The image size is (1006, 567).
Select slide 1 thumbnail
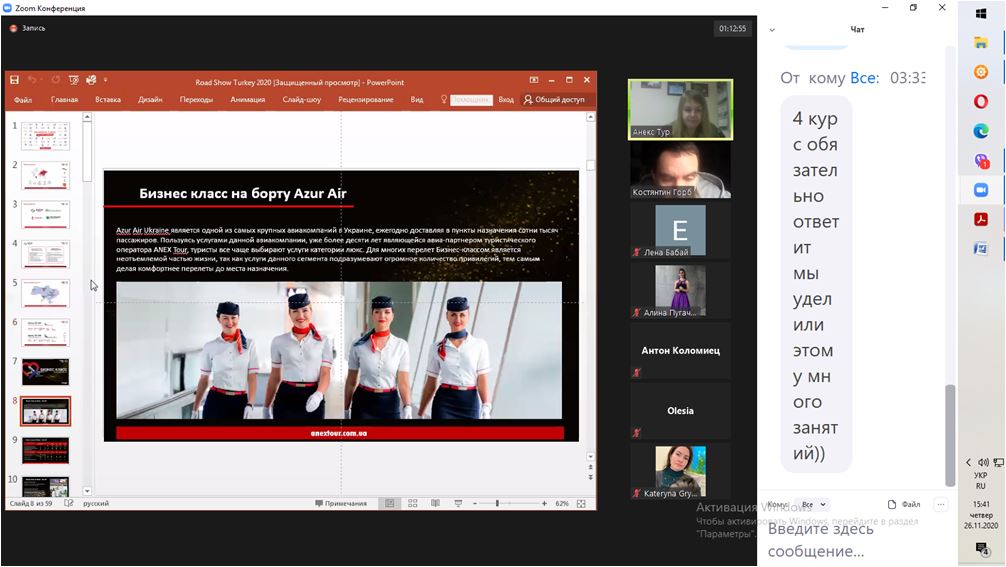tap(46, 135)
